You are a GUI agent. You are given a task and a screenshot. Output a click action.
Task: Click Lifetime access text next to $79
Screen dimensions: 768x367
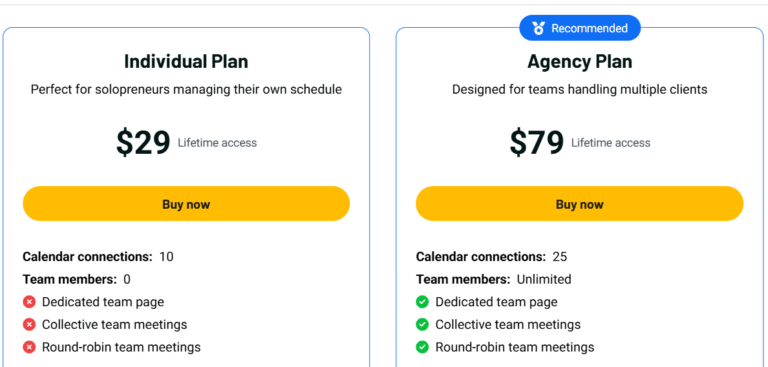tap(611, 143)
